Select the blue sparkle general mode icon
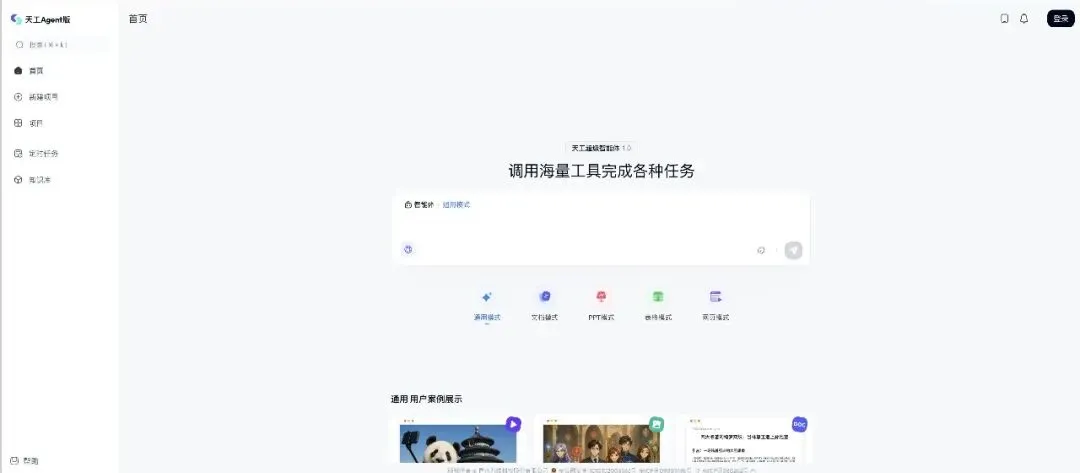Image resolution: width=1080 pixels, height=473 pixels. [487, 297]
